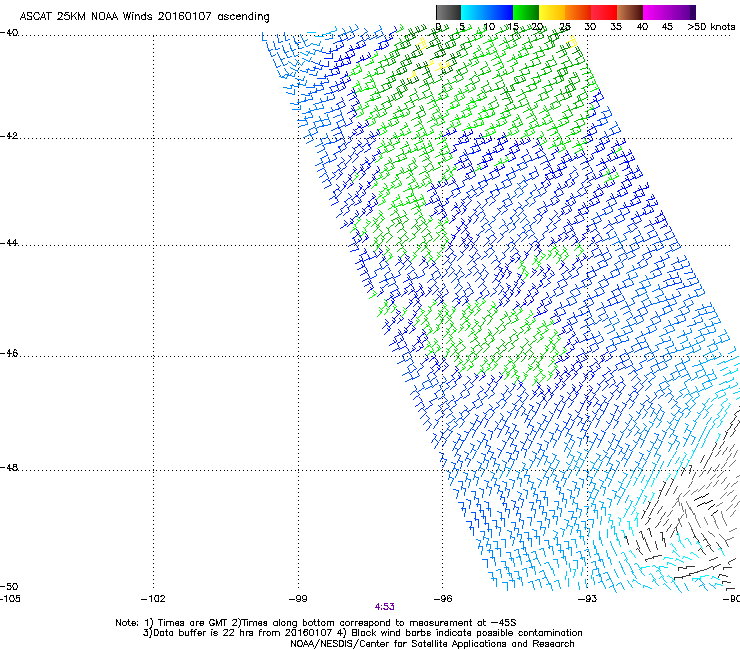Click the -96 longitude axis label
This screenshot has width=740, height=650.
(x=443, y=599)
